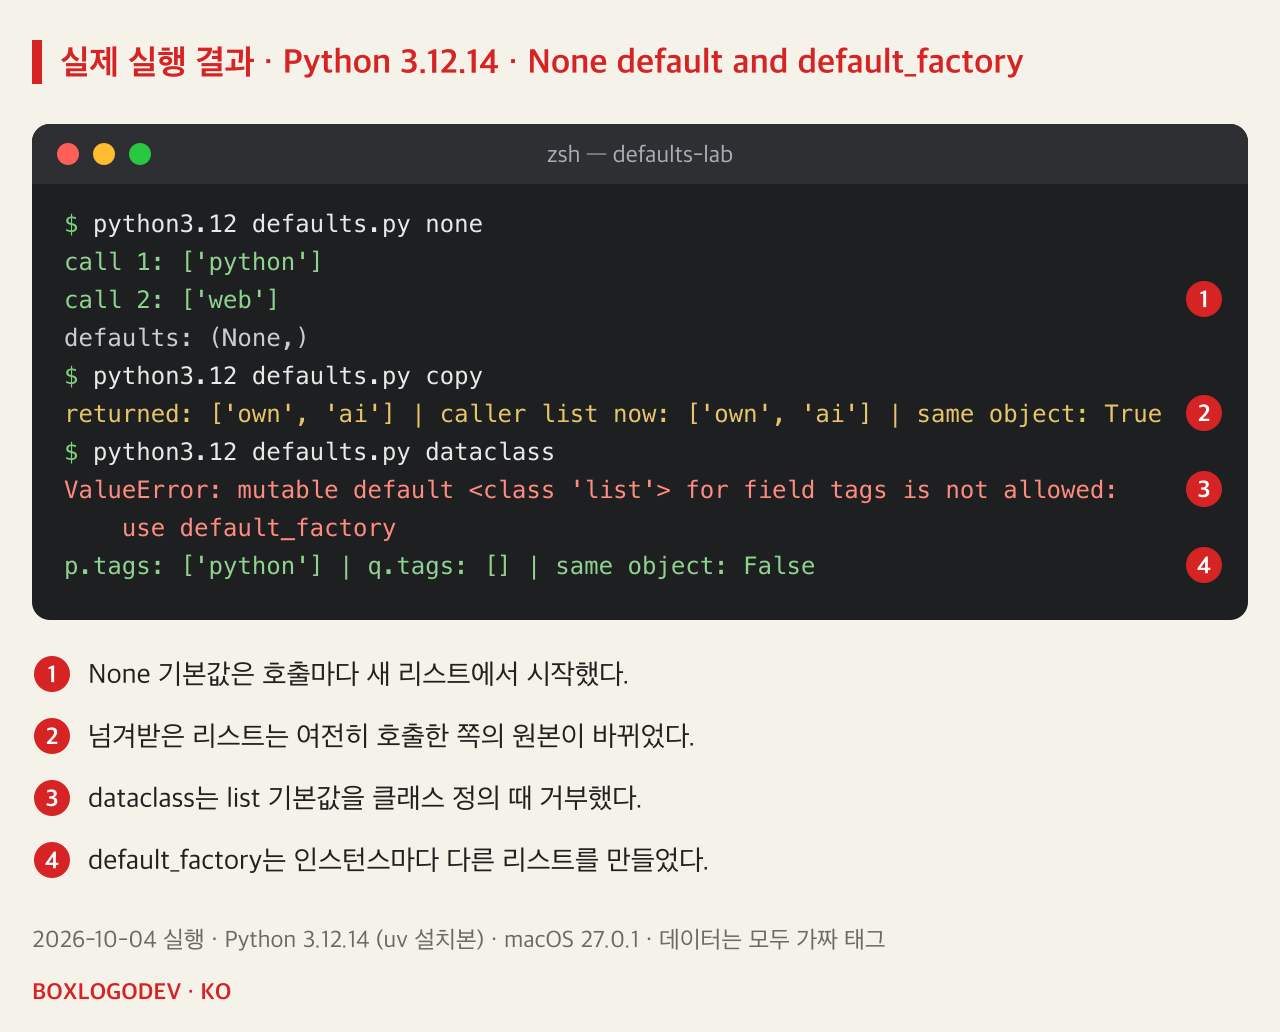Click the output line starting with 'p.tags:'

tap(439, 566)
